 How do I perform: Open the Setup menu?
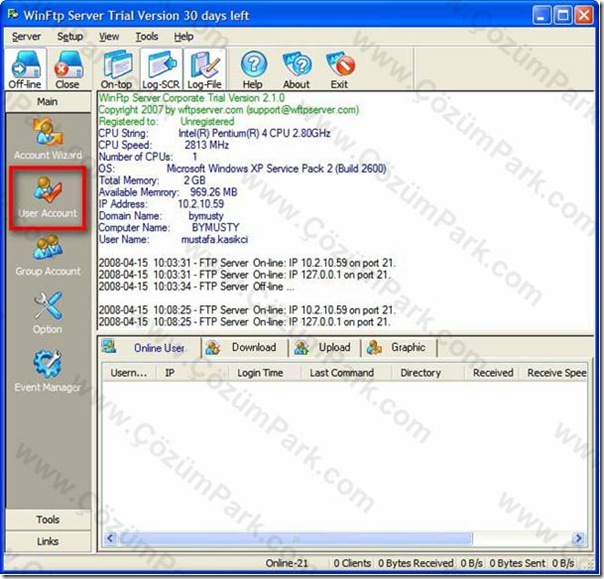click(x=70, y=37)
